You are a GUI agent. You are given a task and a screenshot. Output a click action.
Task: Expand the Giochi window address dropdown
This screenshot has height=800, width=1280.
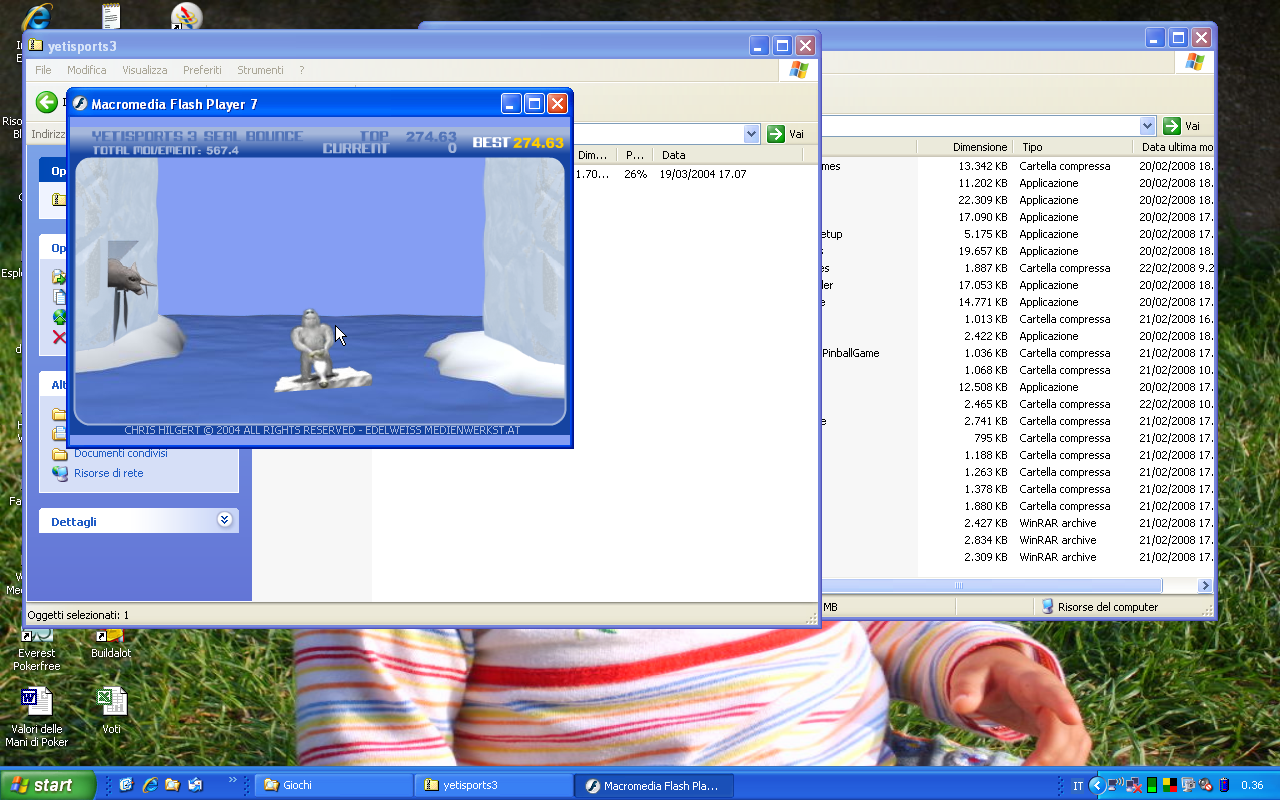[1148, 126]
